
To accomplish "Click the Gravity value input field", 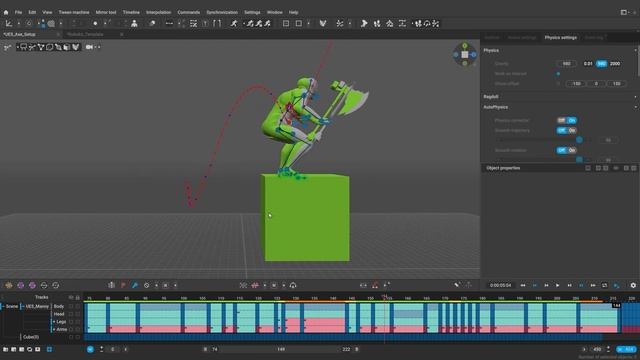I will [x=567, y=64].
